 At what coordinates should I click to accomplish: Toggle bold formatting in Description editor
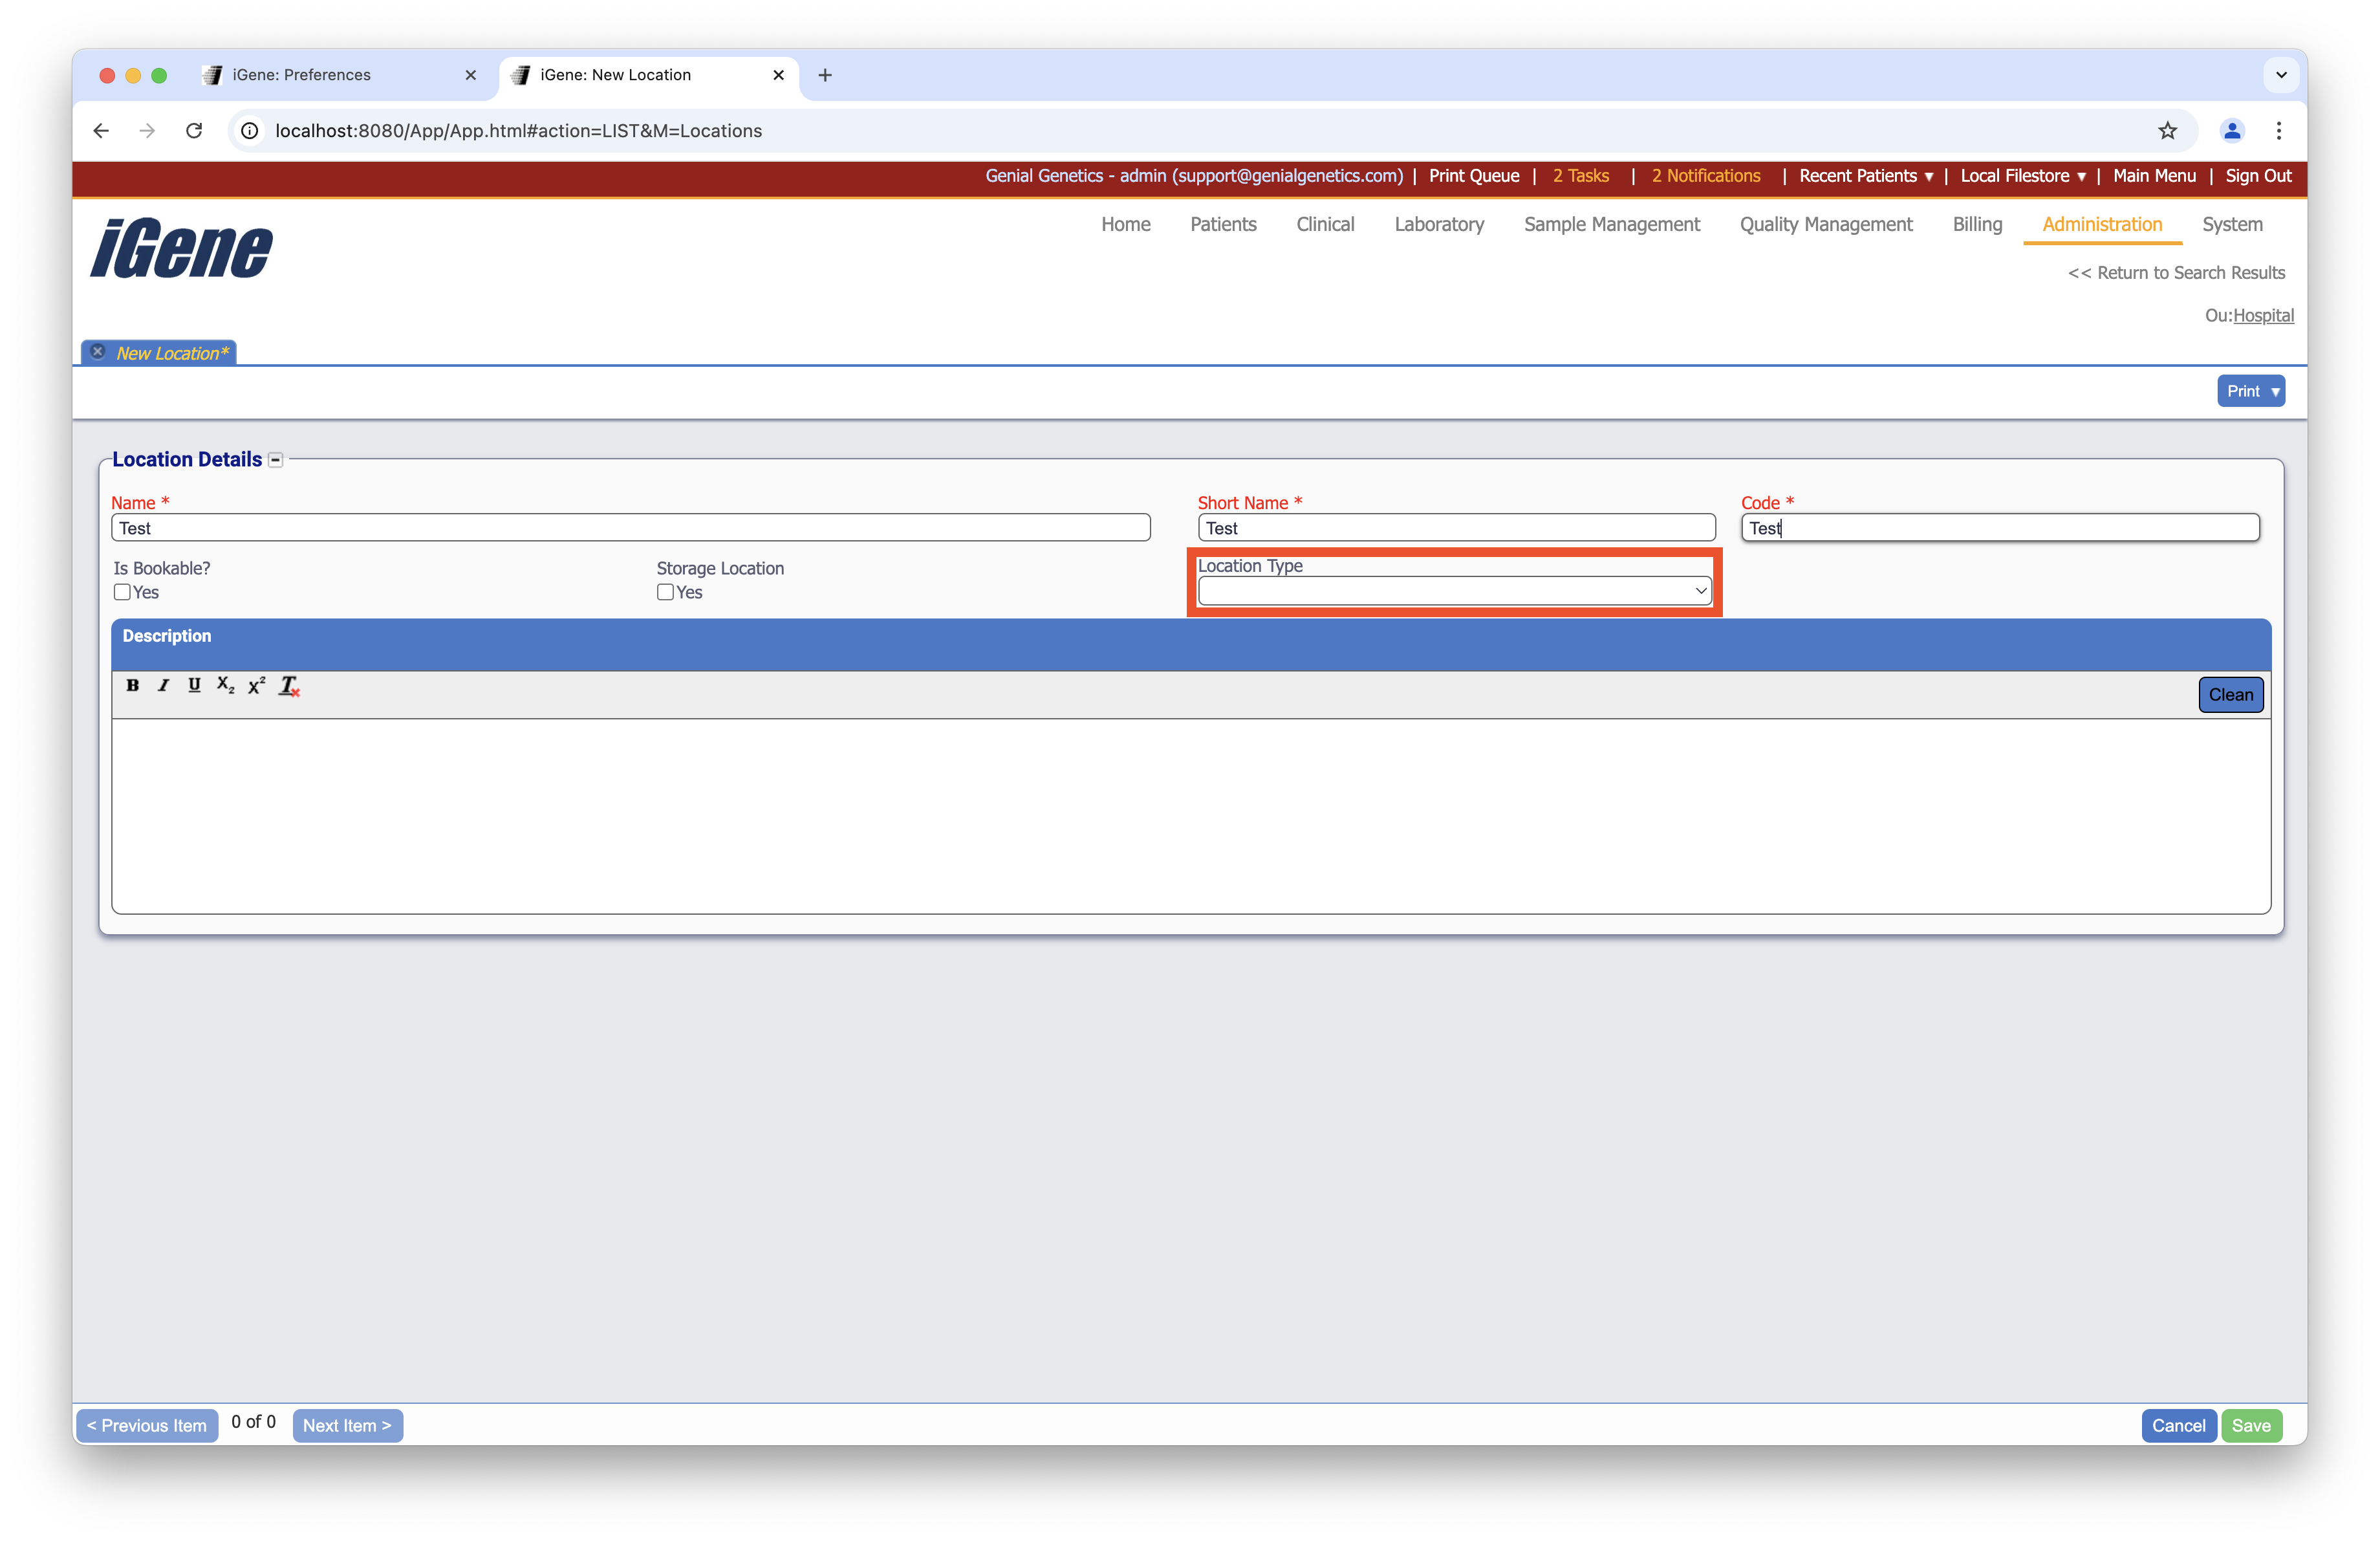(132, 685)
